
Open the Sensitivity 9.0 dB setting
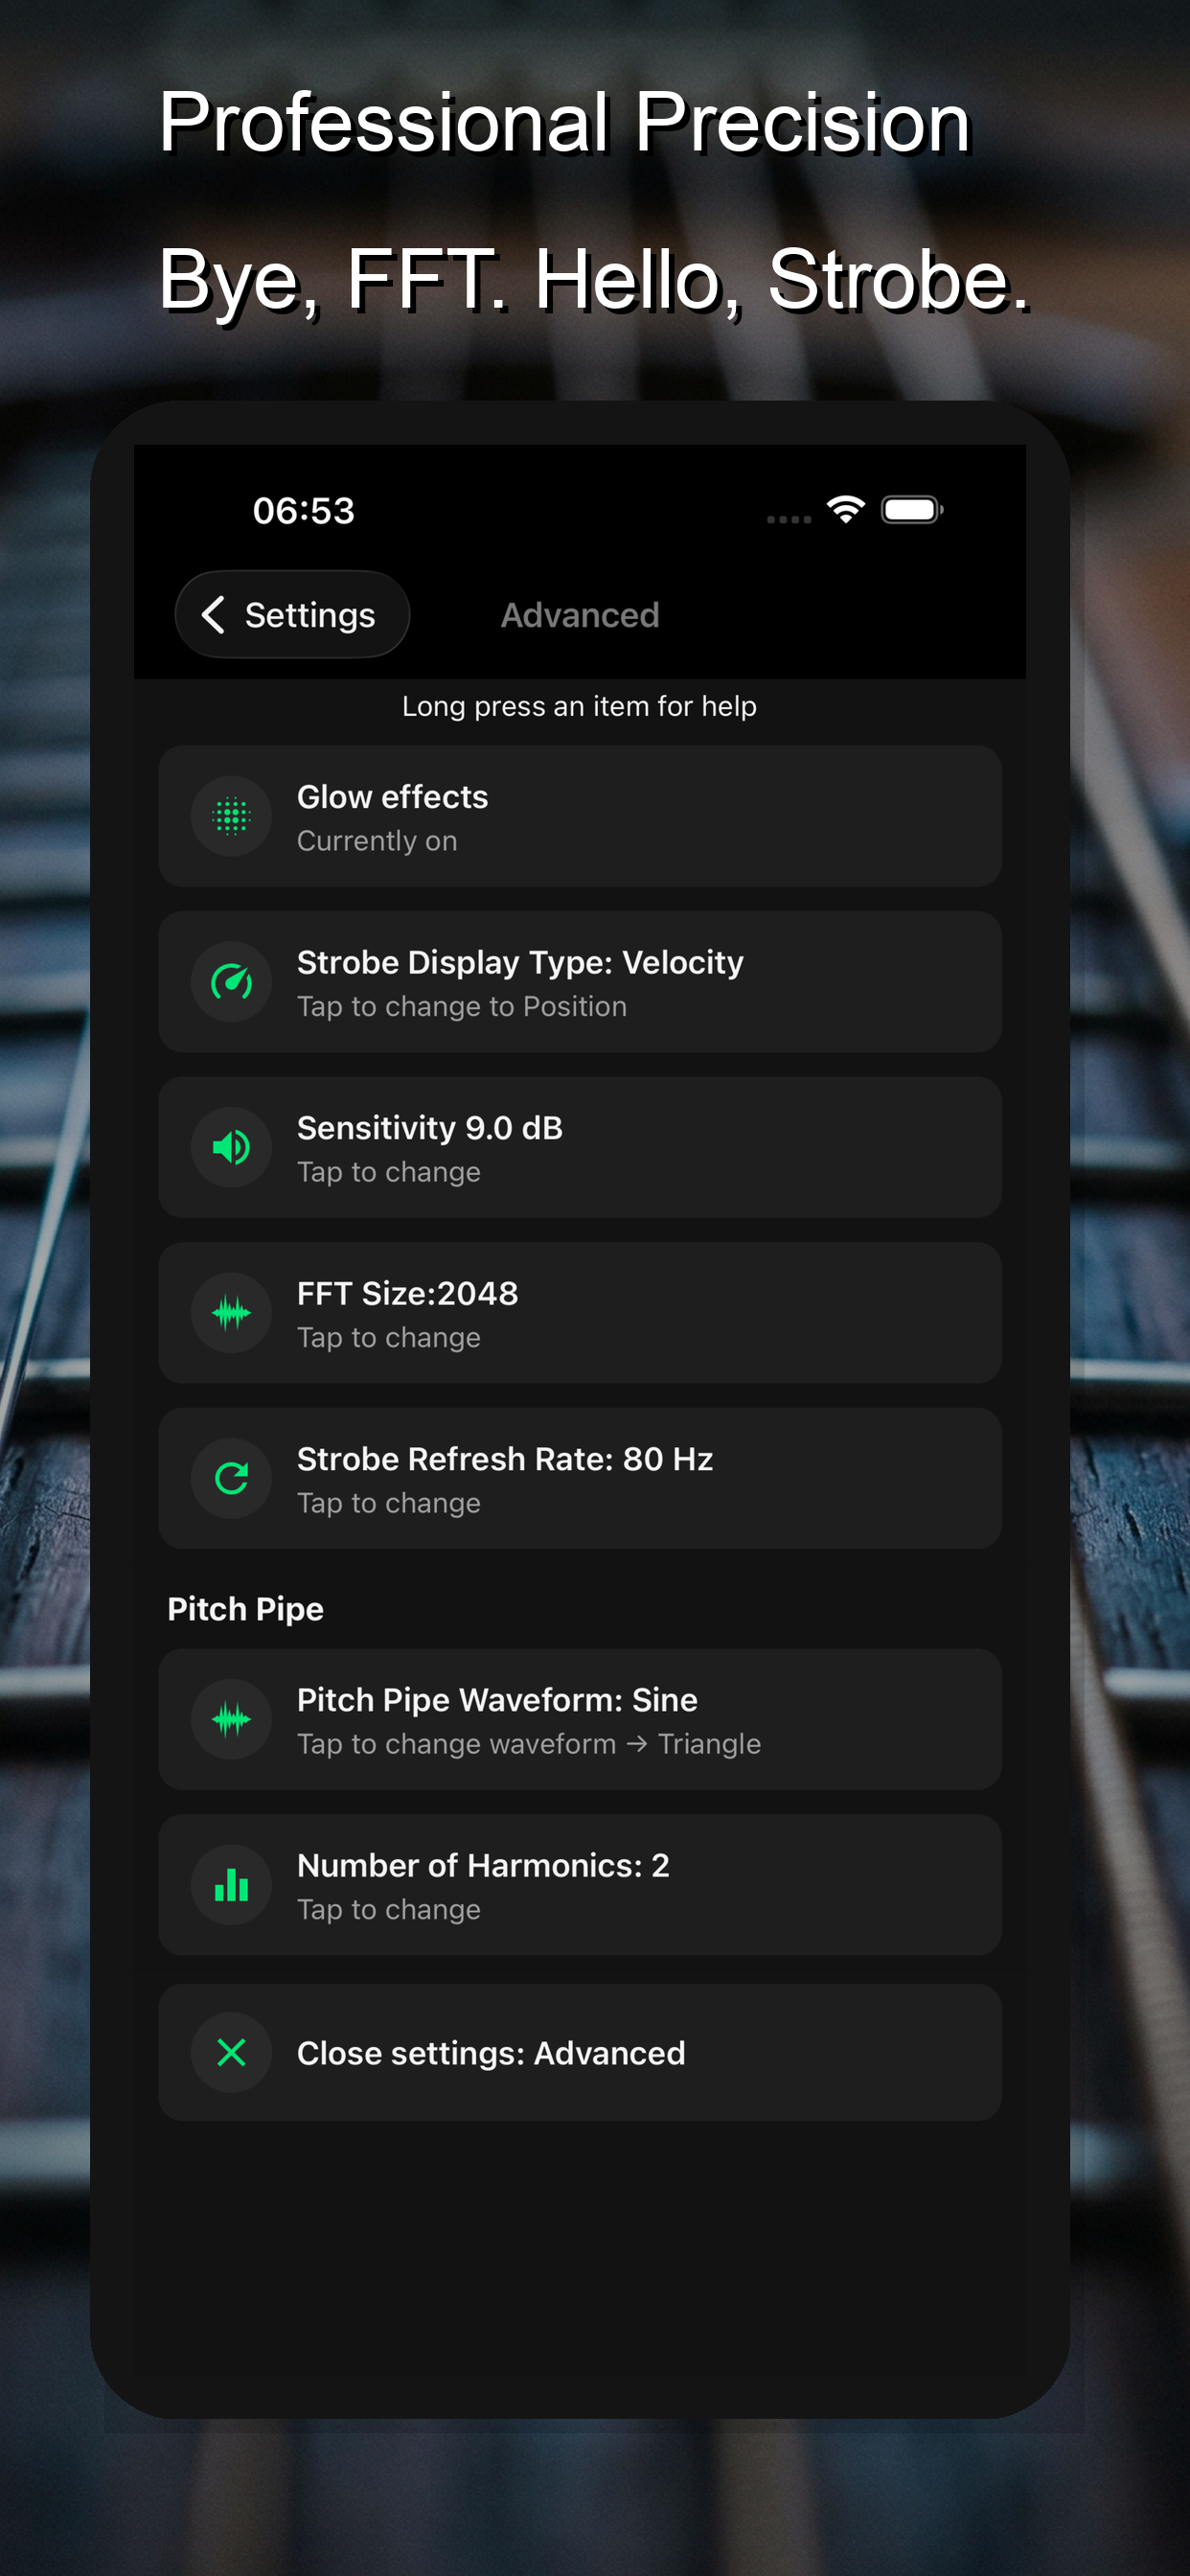coord(580,1148)
